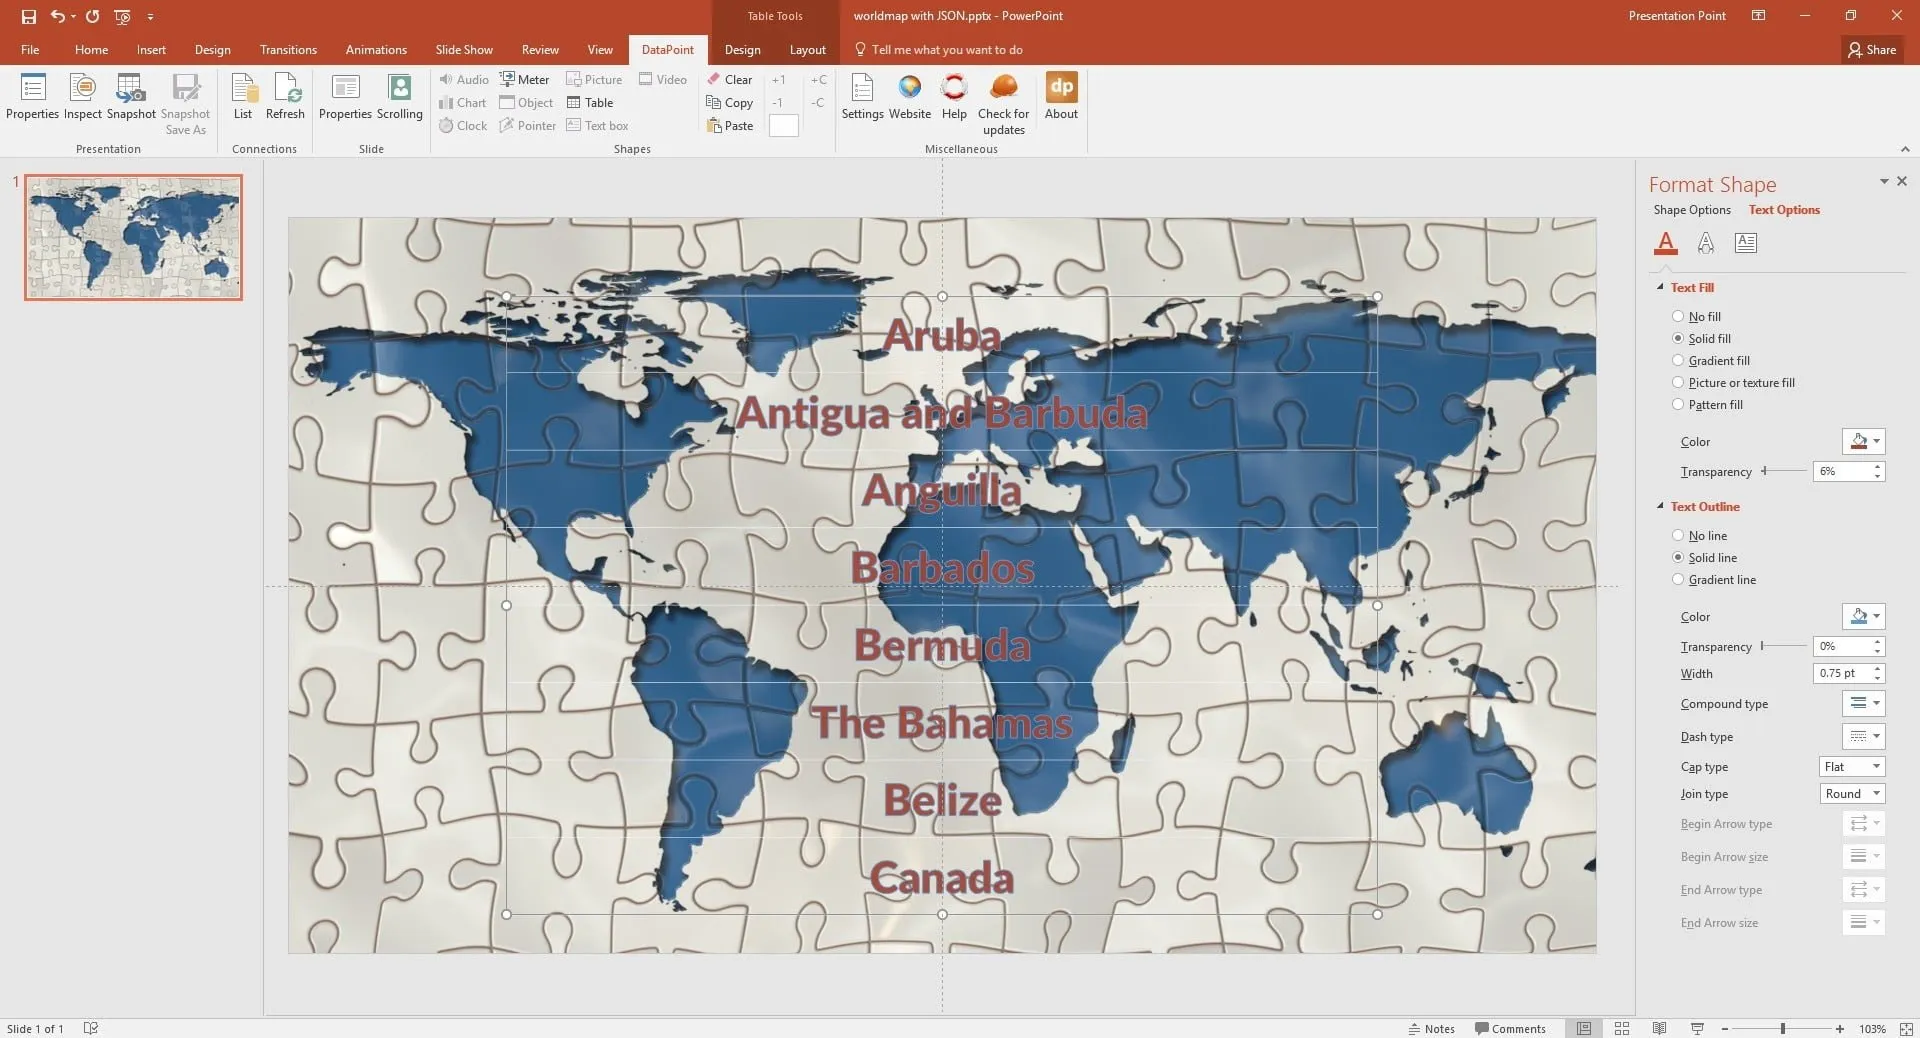Choose No fill for text
This screenshot has width=1920, height=1038.
1678,317
